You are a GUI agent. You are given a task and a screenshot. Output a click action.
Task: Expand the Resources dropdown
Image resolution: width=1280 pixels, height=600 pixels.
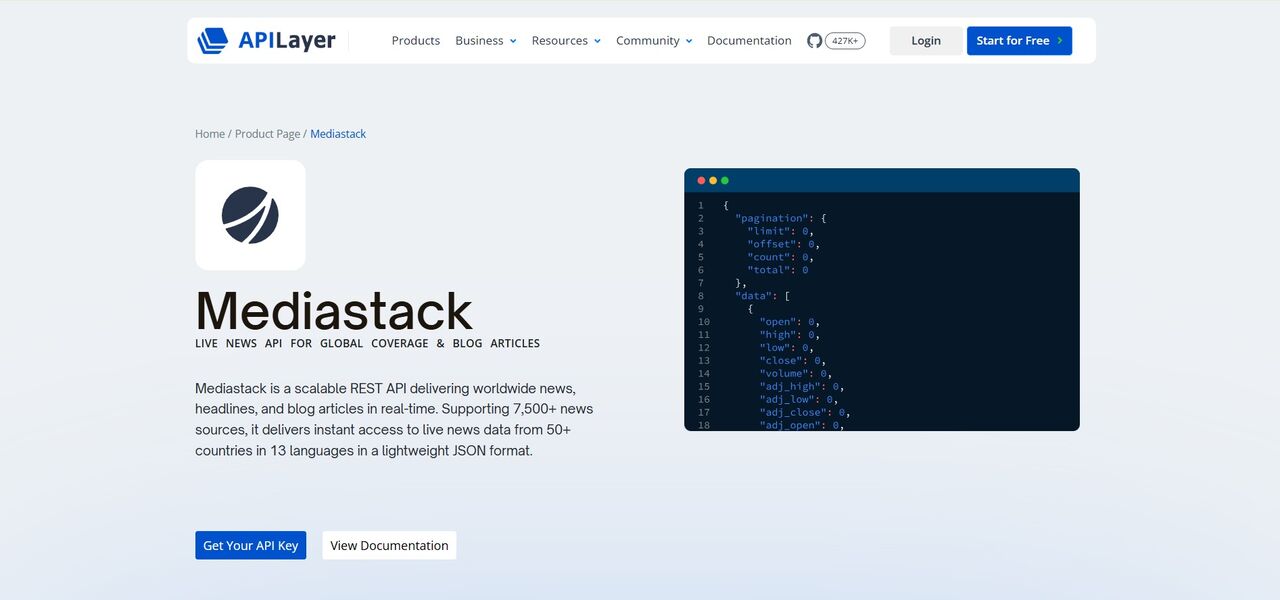(x=566, y=41)
